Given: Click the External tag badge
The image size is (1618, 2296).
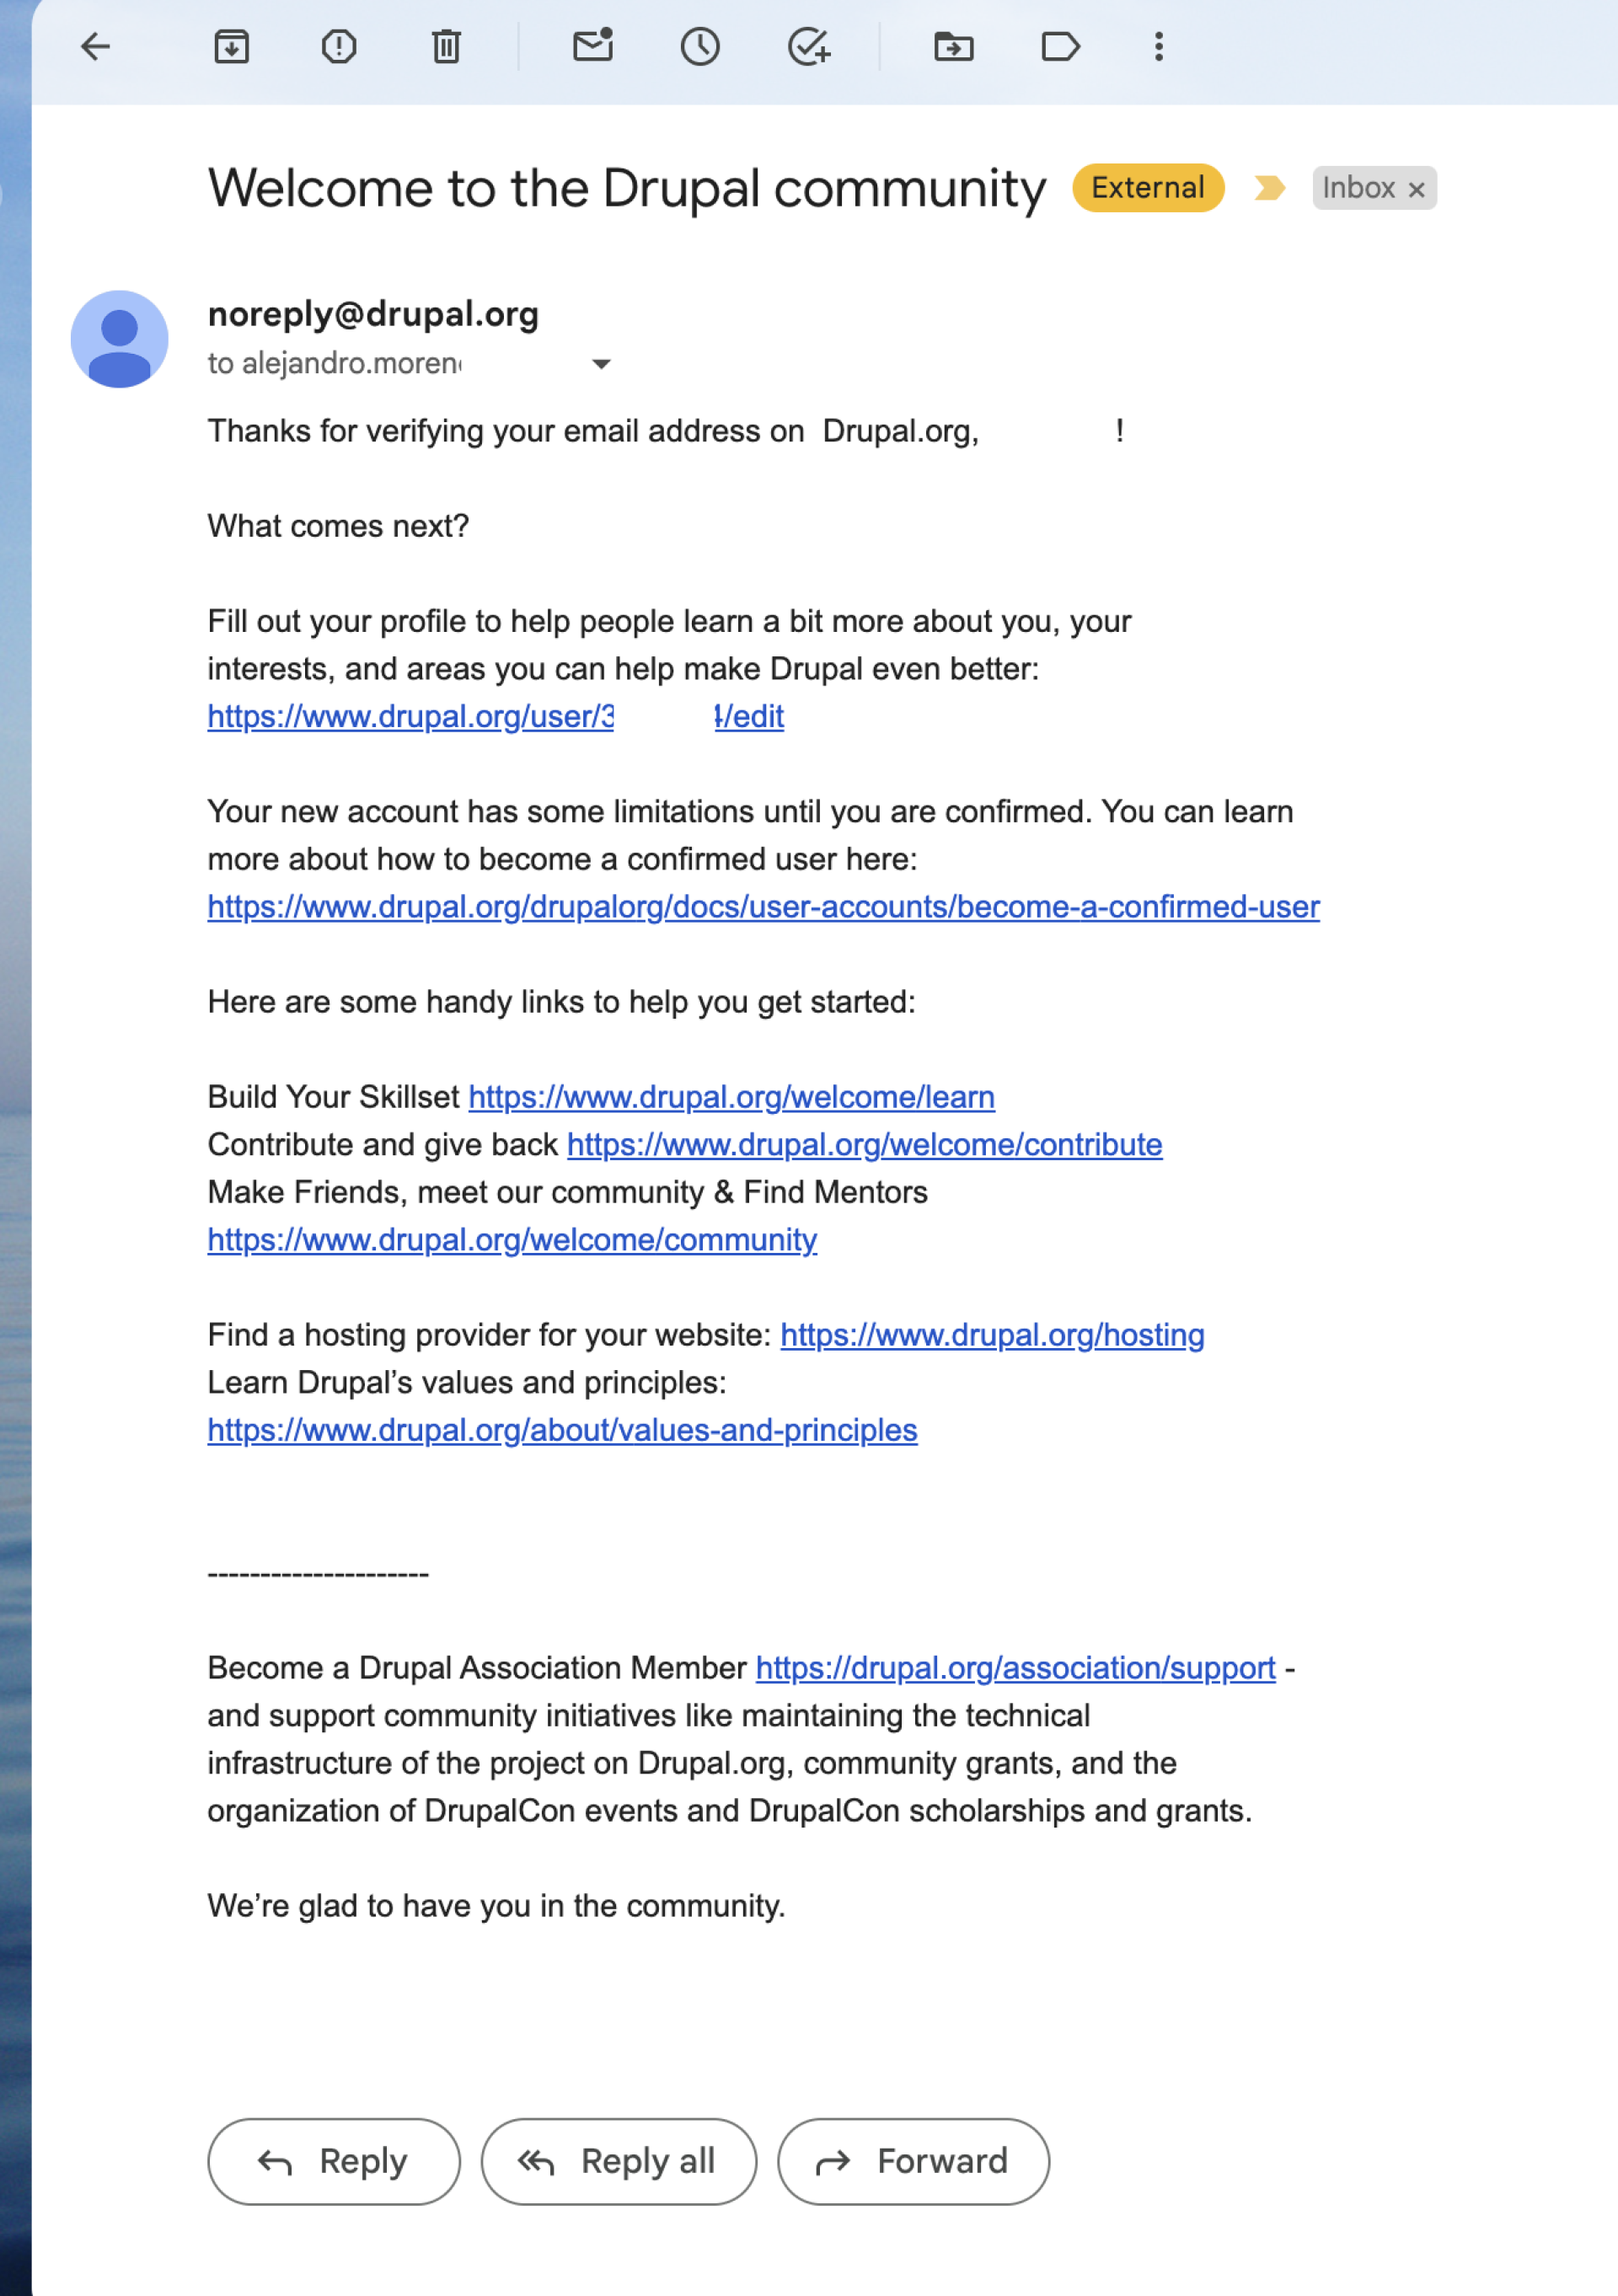Looking at the screenshot, I should (1148, 188).
